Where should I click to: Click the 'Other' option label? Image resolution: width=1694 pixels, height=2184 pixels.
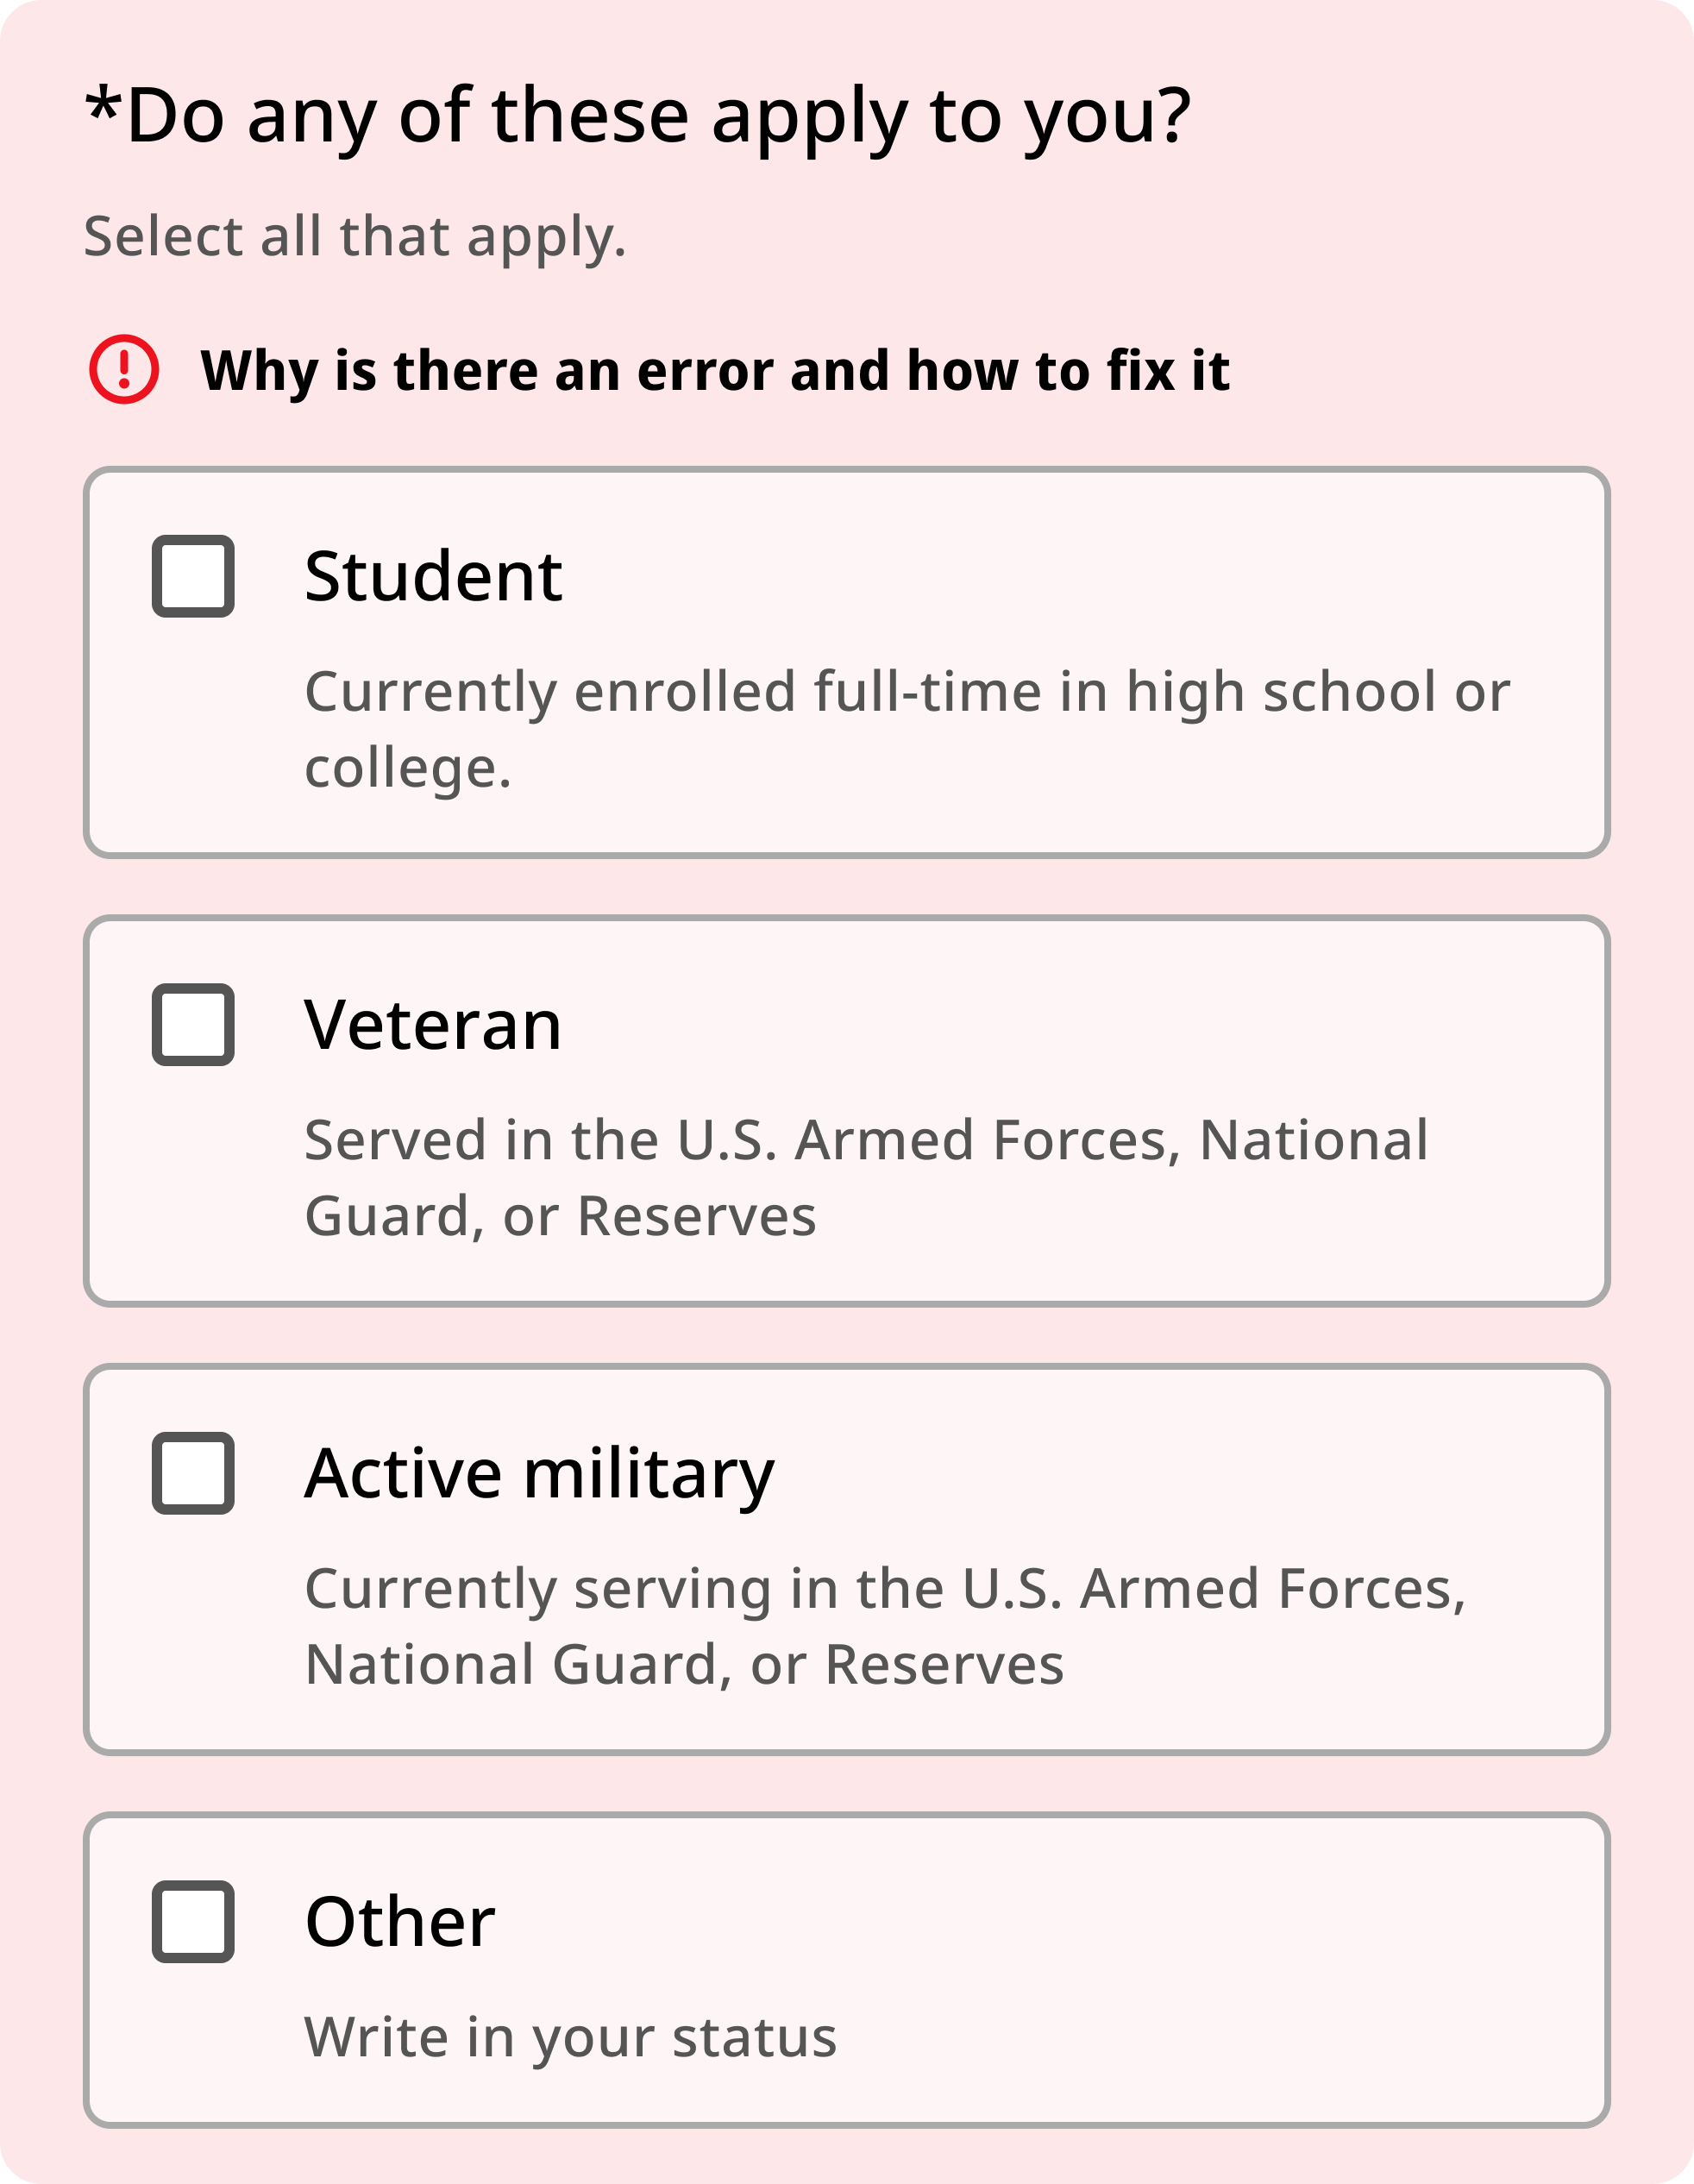400,1922
